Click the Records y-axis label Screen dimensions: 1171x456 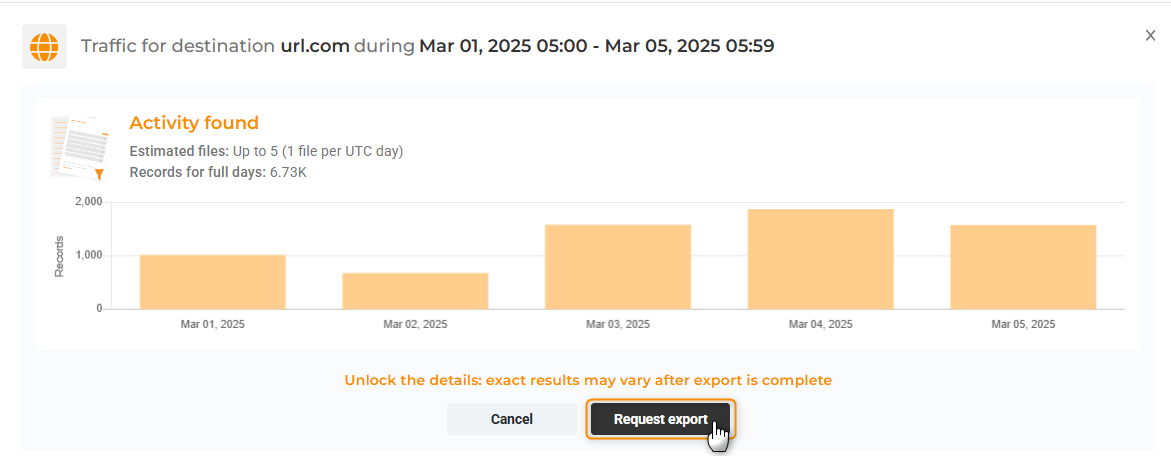59,256
